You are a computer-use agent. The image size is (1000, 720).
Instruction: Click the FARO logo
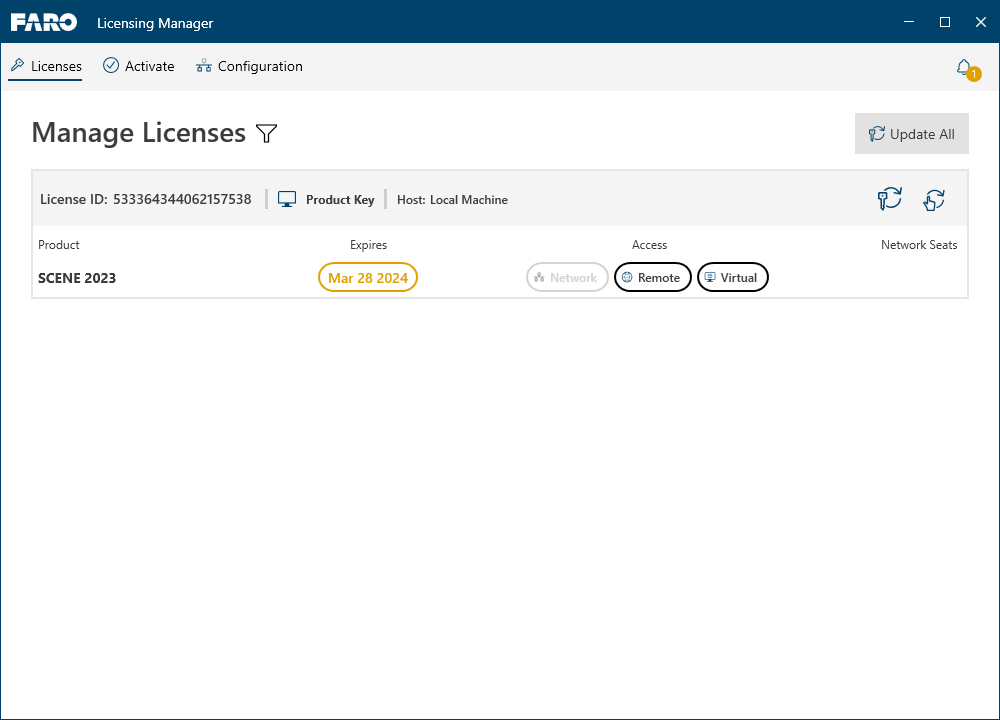pos(44,22)
